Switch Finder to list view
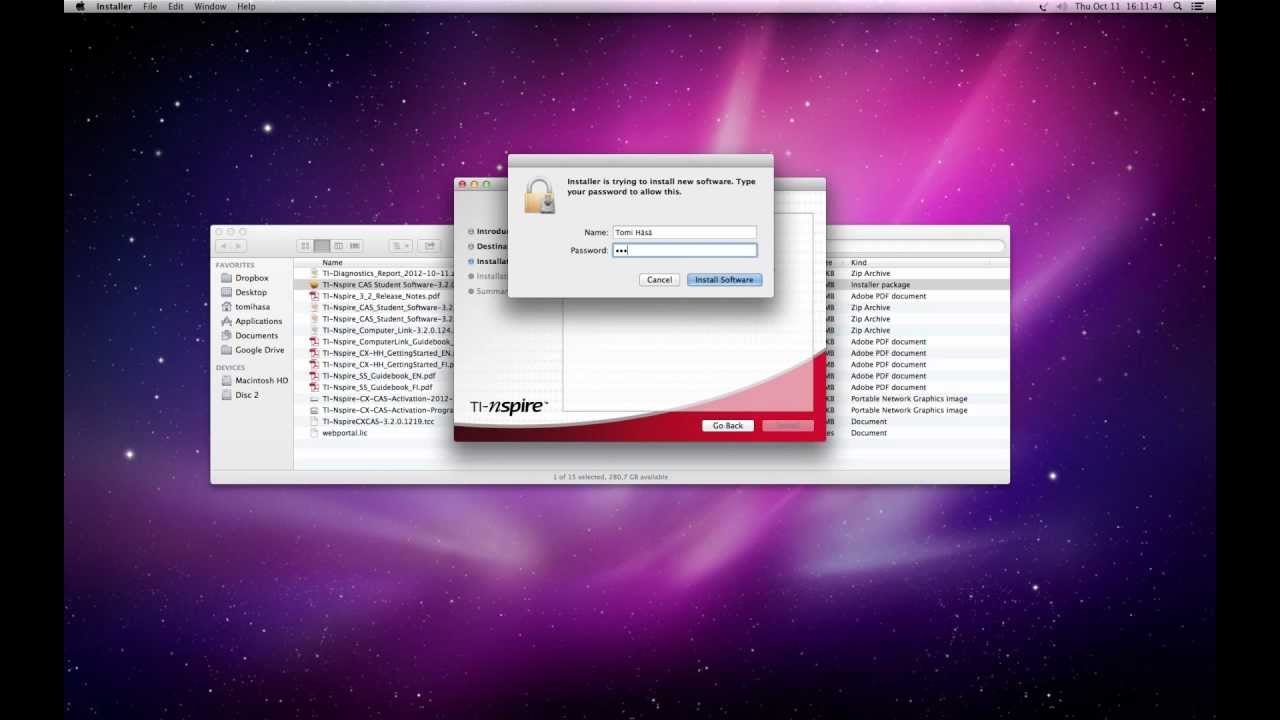The width and height of the screenshot is (1280, 720). [x=322, y=246]
